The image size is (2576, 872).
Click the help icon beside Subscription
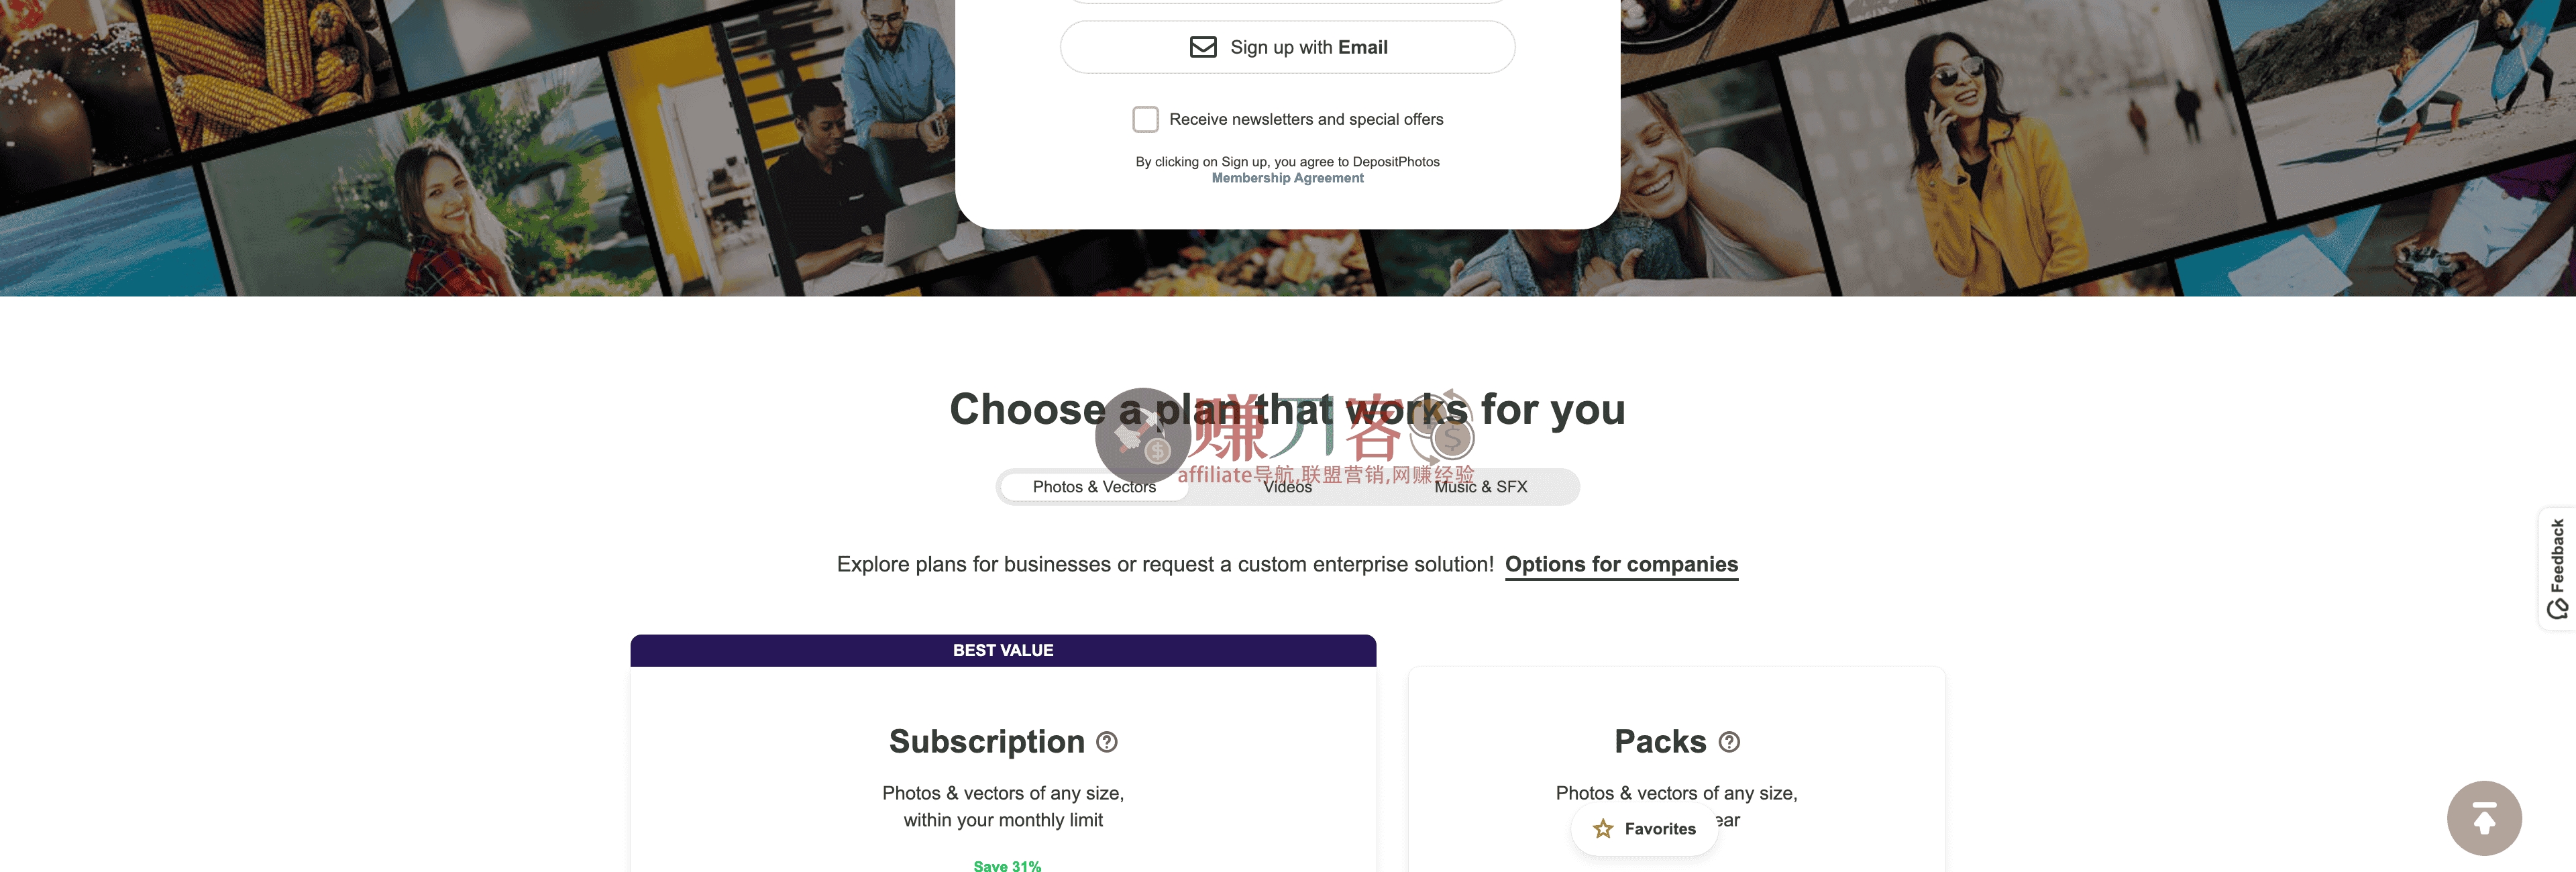pos(1106,742)
